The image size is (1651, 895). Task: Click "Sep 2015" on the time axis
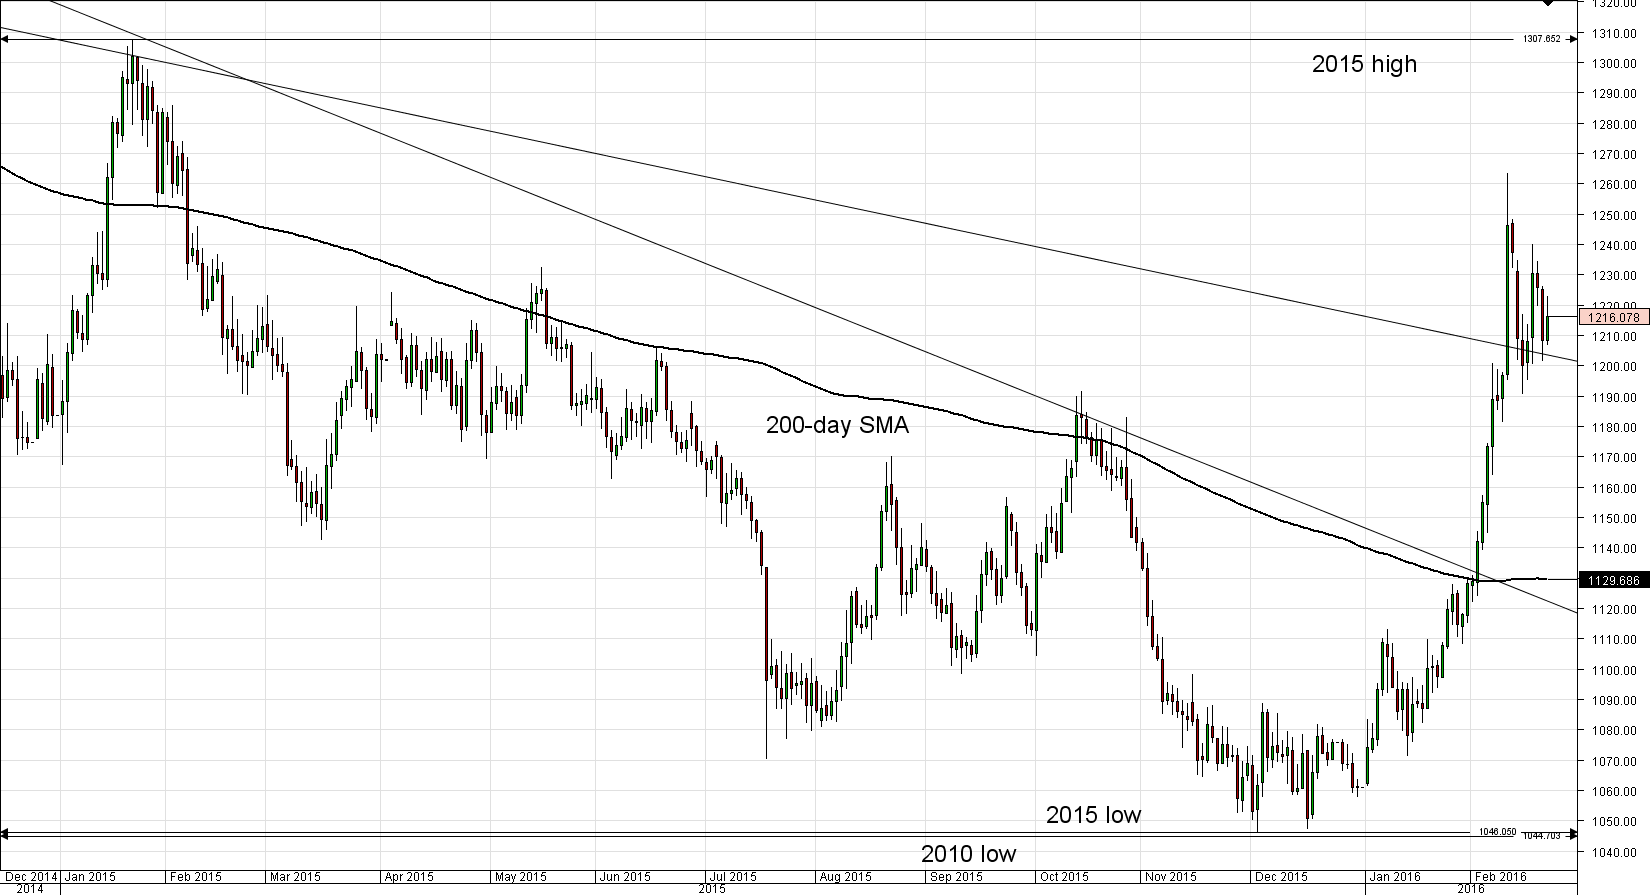(955, 877)
